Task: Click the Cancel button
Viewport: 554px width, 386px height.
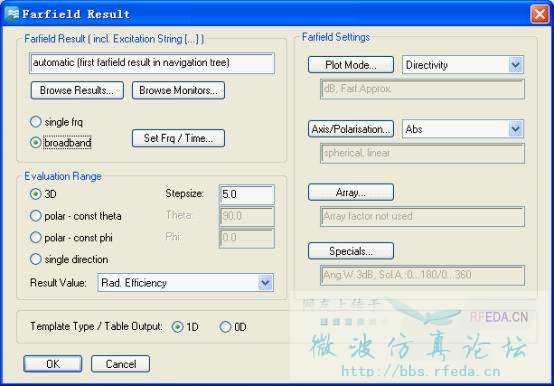Action: (120, 364)
